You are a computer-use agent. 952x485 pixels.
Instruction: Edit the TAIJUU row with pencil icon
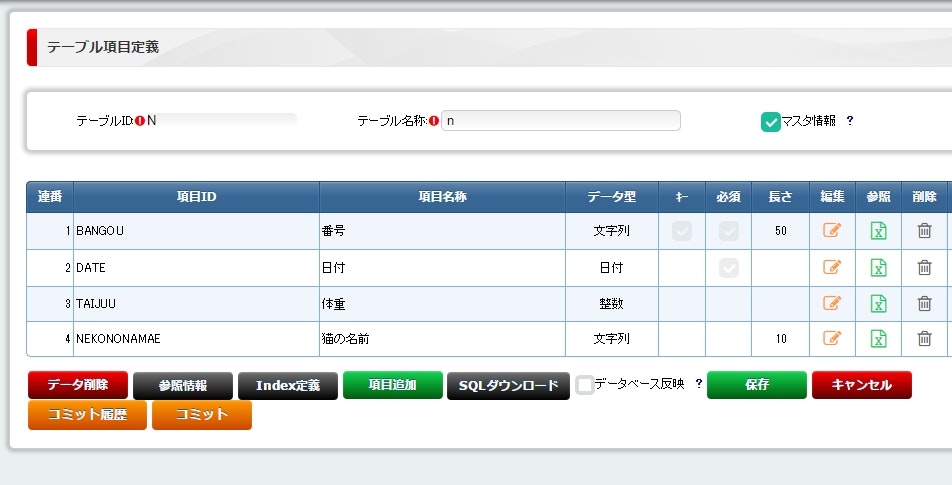click(832, 303)
